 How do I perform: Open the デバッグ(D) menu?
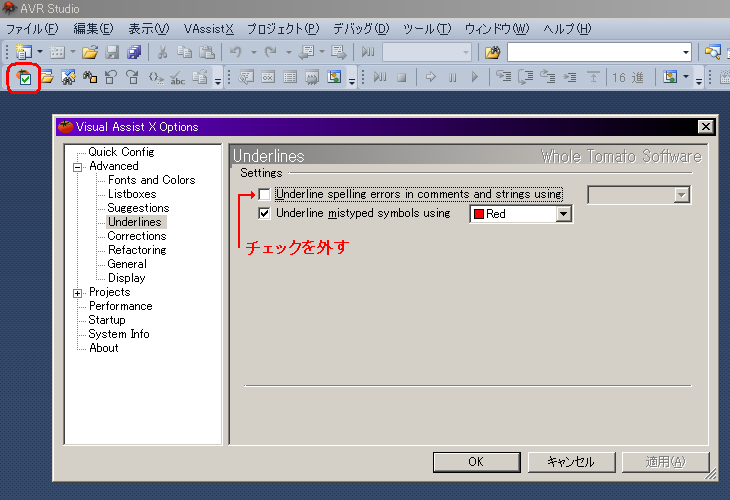click(x=361, y=29)
